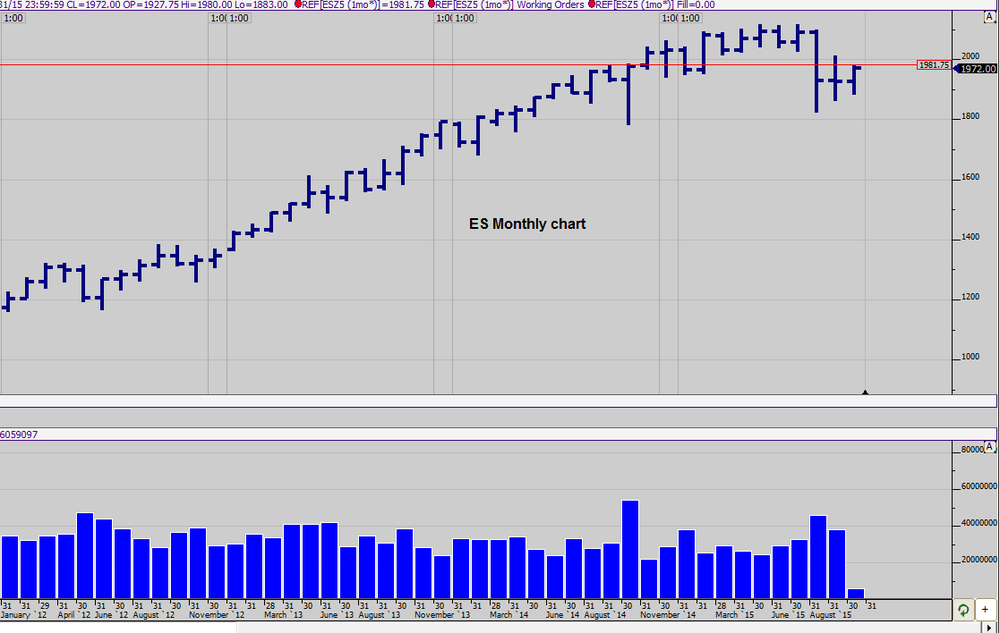
Task: Click the red dot before Fill=0.00 reference
Action: coord(592,4)
